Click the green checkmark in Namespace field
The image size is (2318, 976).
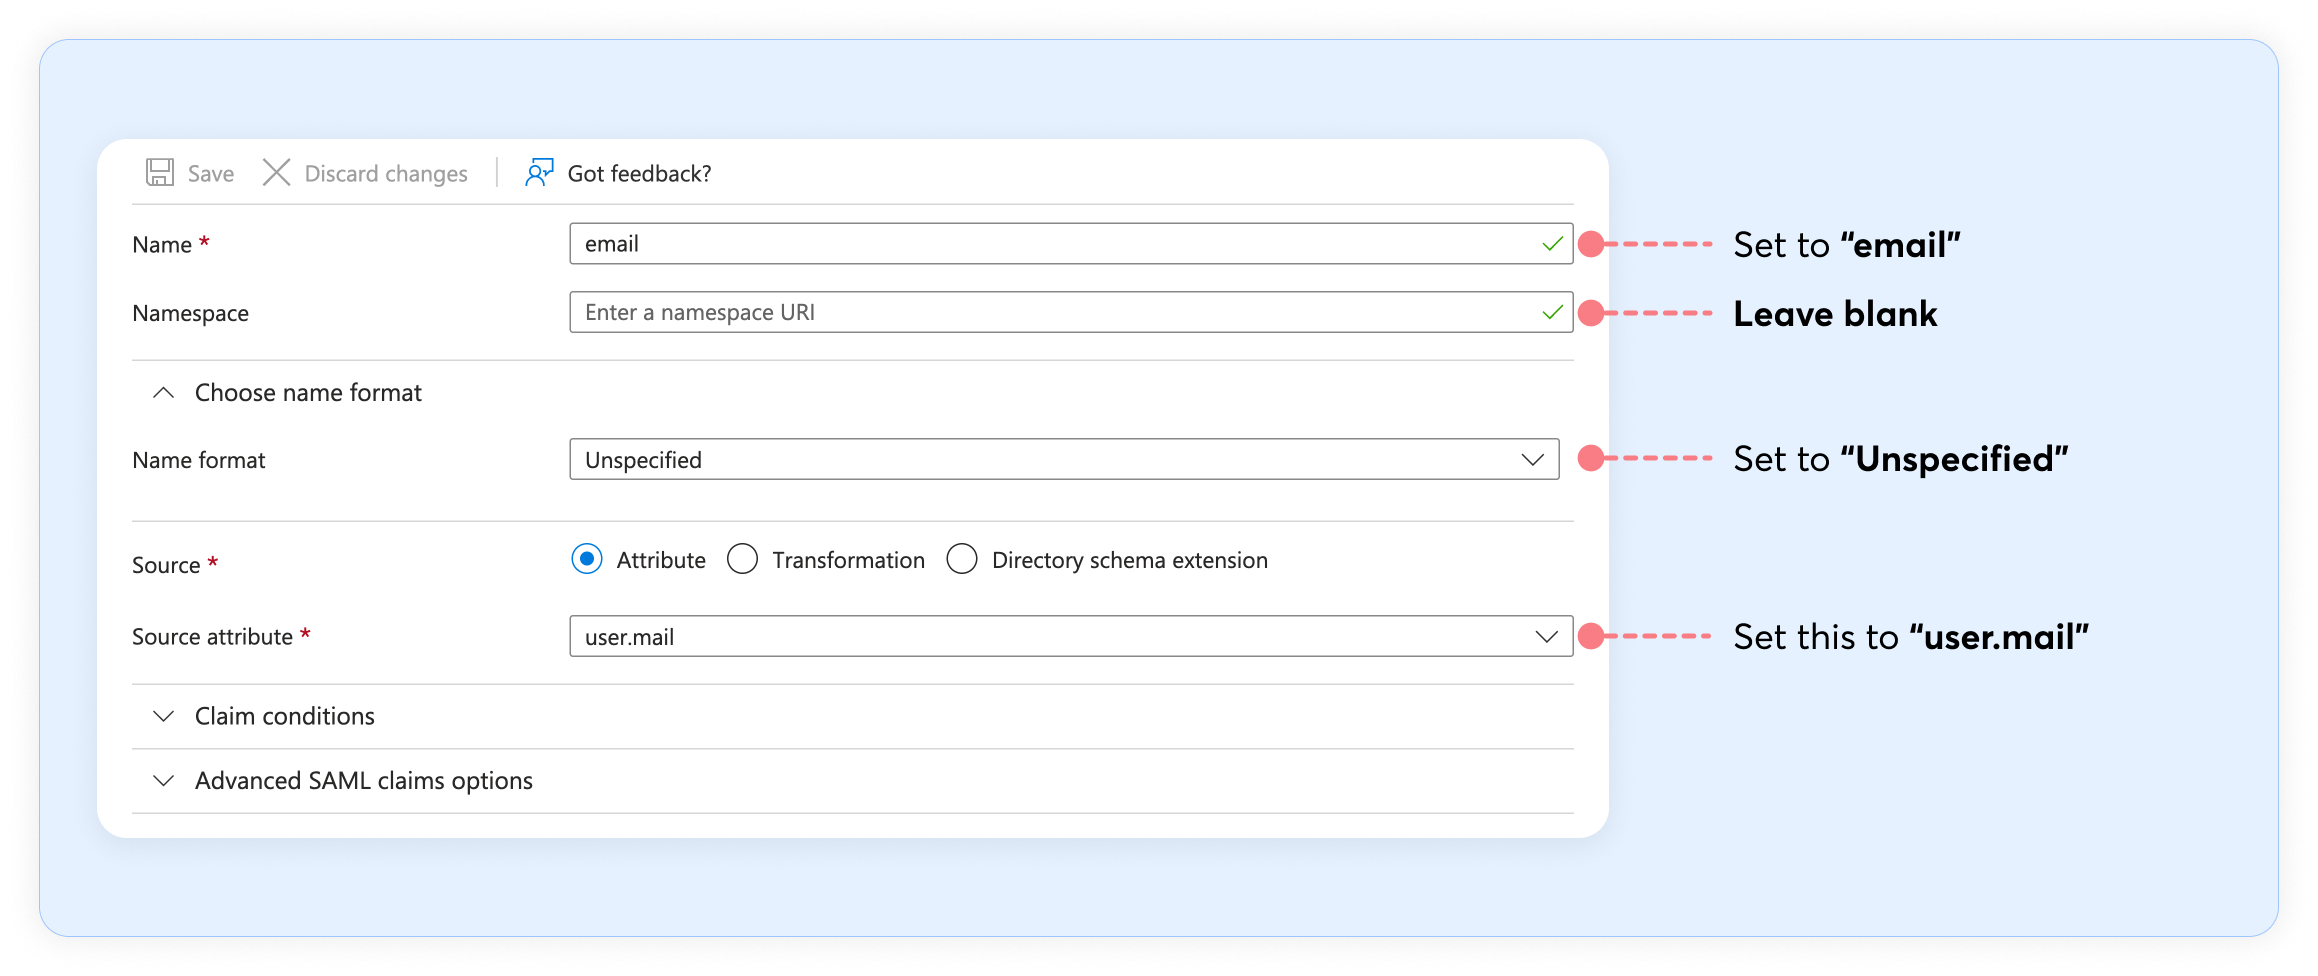[1552, 313]
